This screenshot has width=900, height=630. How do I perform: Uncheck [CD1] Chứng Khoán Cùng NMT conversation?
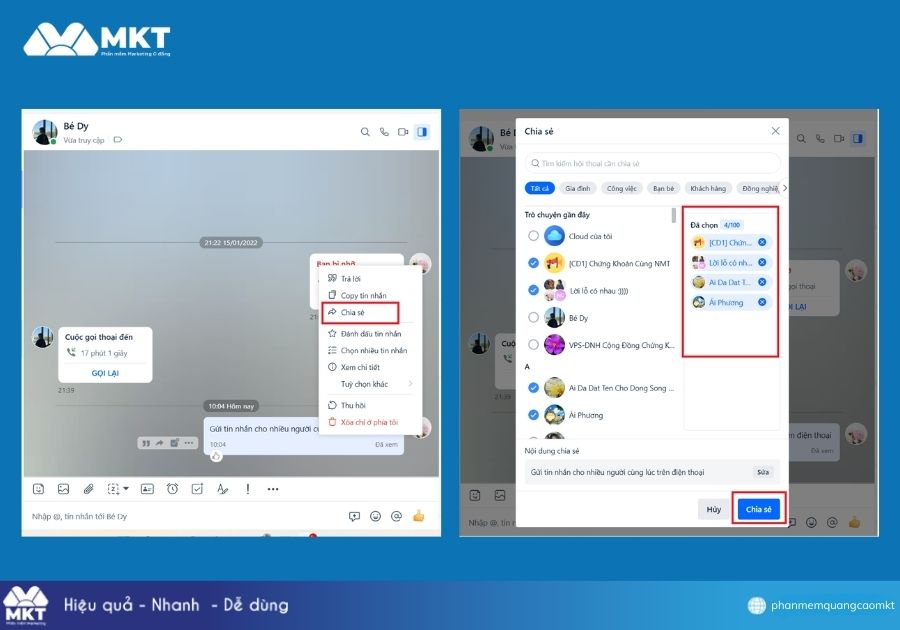click(533, 263)
